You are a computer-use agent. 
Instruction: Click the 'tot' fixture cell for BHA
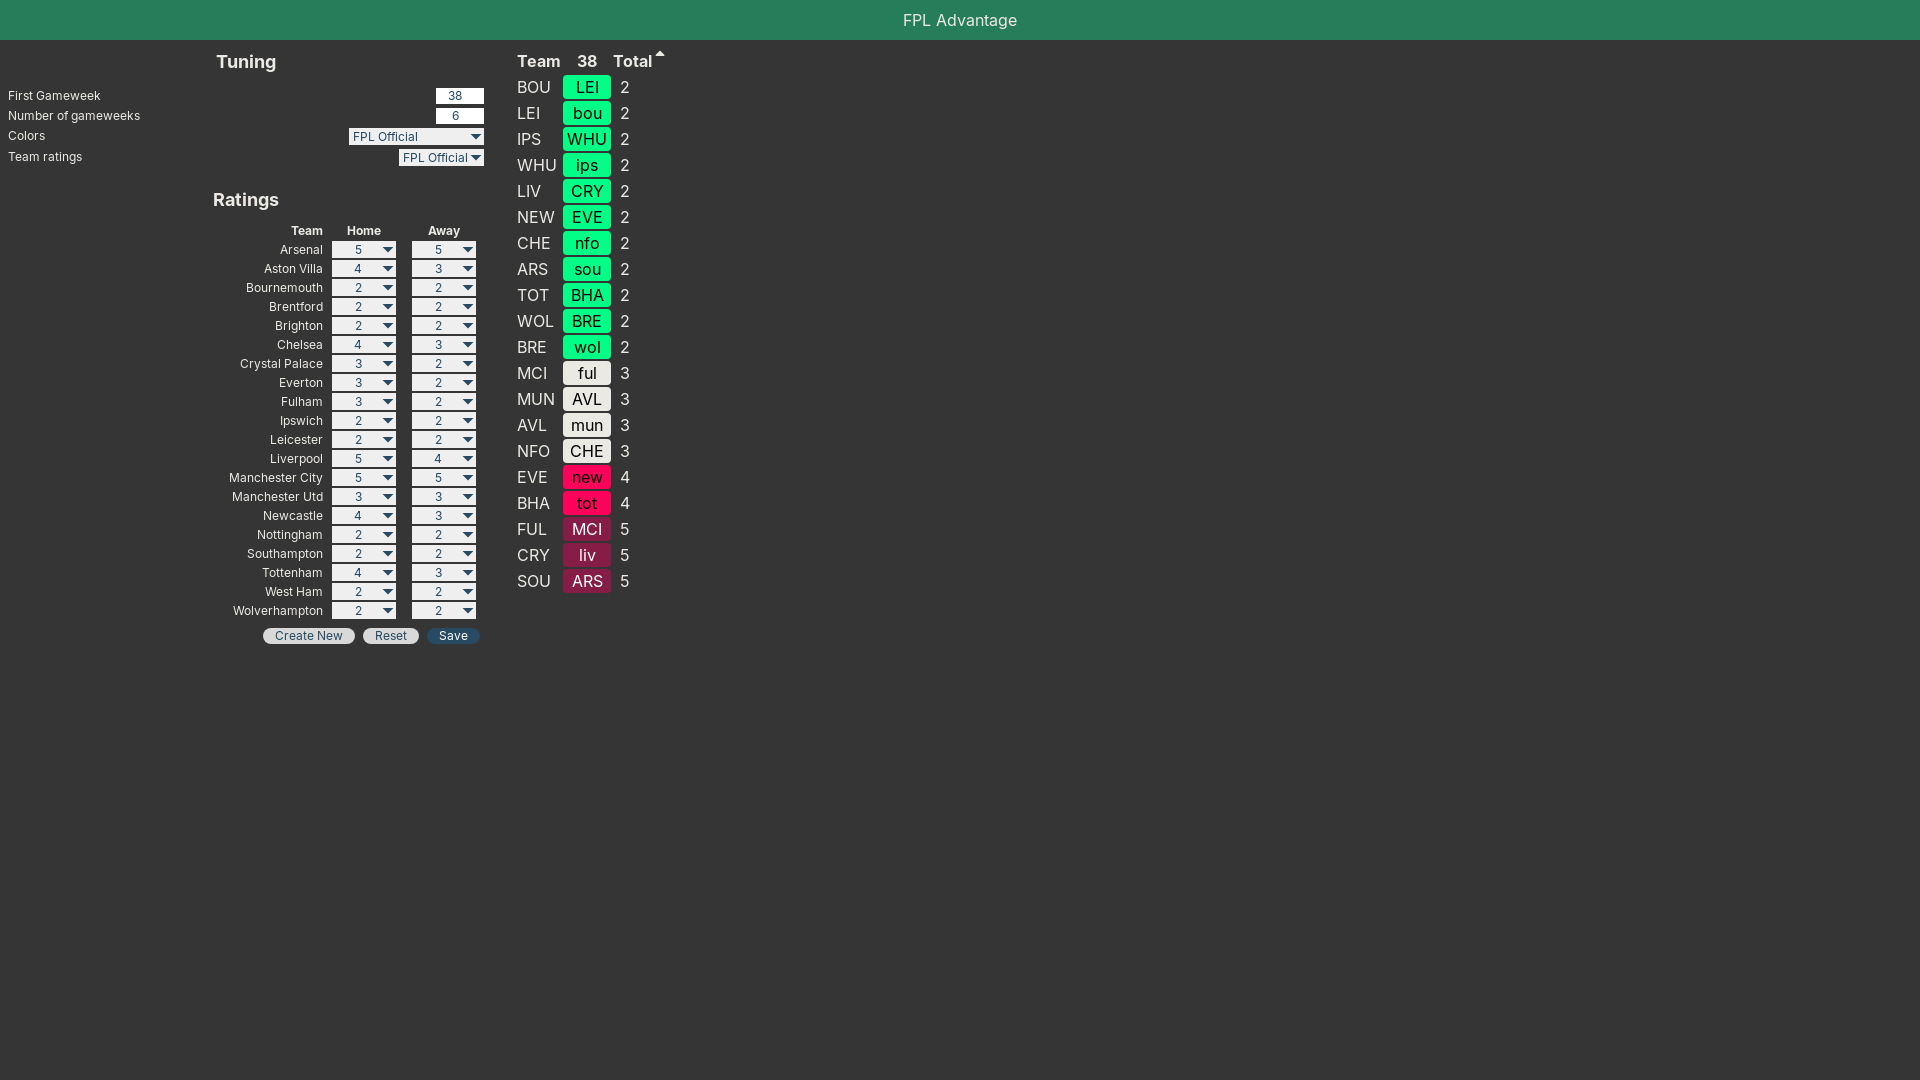coord(587,503)
